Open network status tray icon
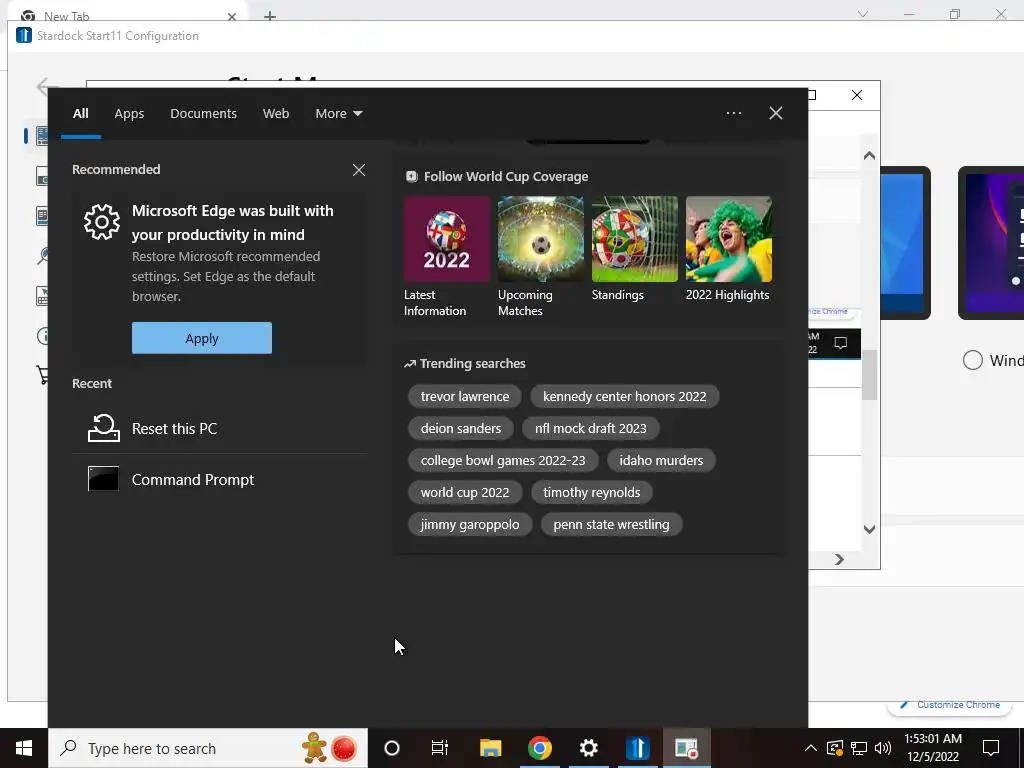 click(x=859, y=748)
